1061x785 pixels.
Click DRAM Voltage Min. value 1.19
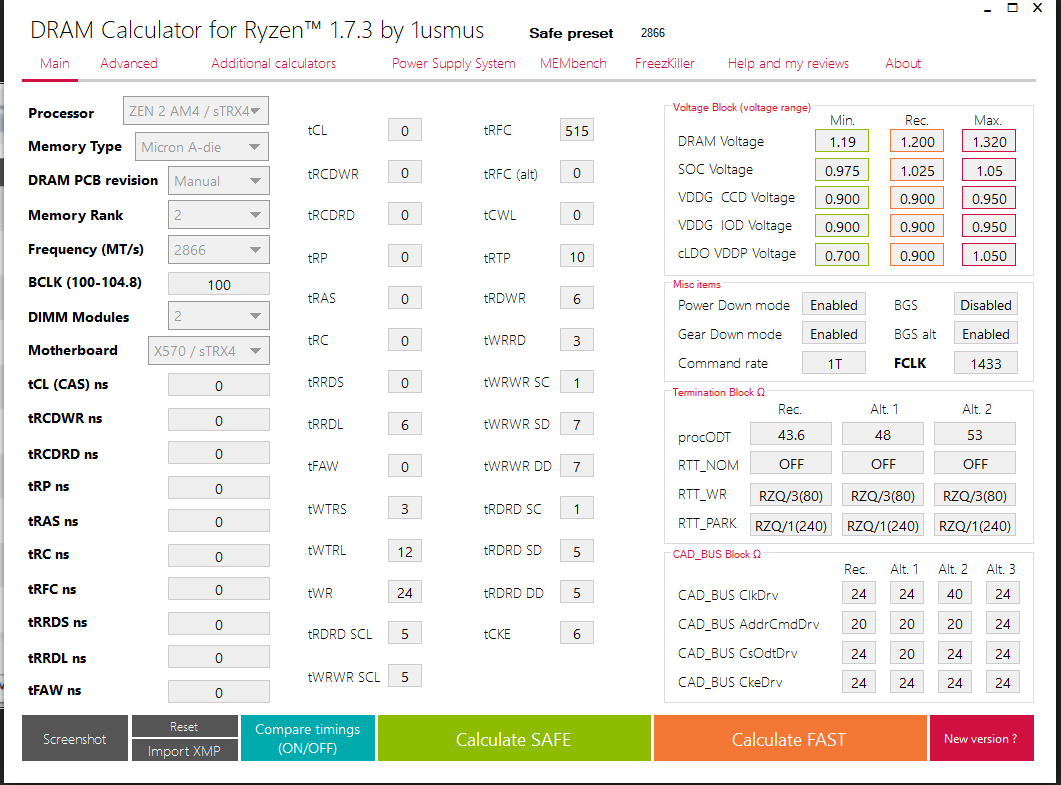pos(842,141)
